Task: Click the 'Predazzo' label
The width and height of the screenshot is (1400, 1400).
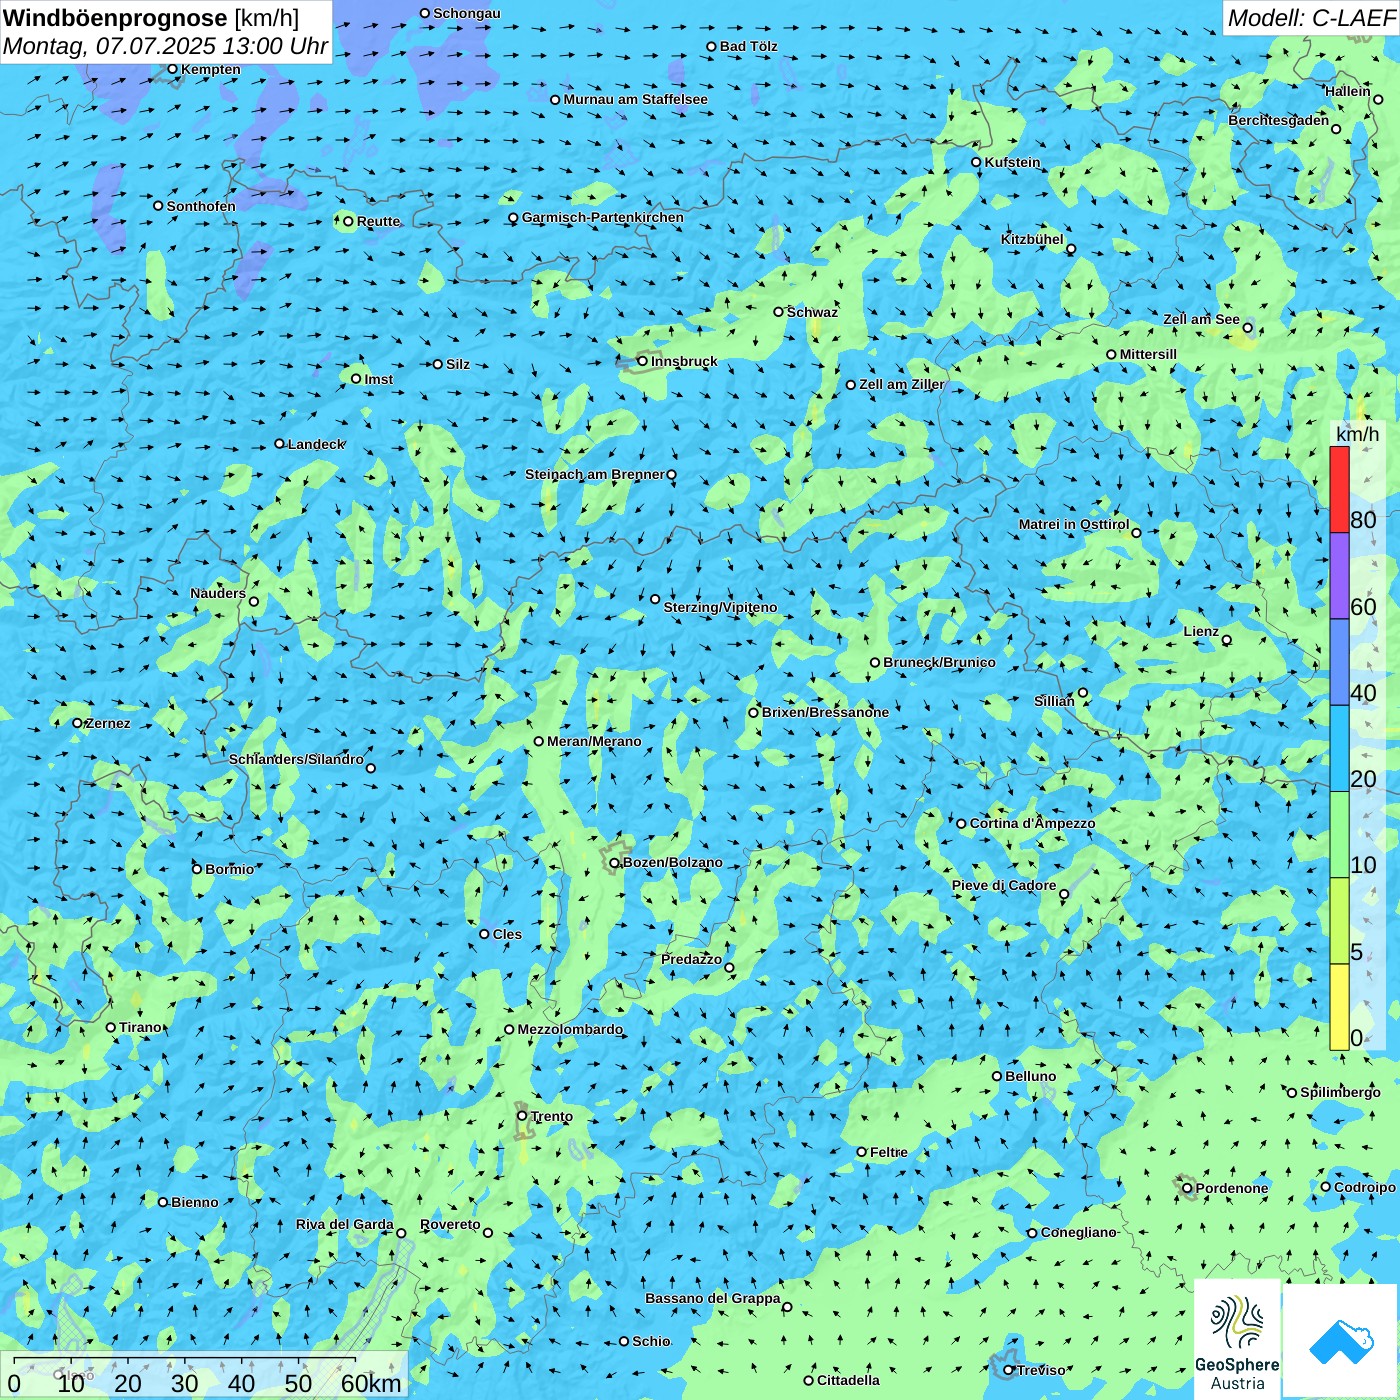Action: point(691,959)
